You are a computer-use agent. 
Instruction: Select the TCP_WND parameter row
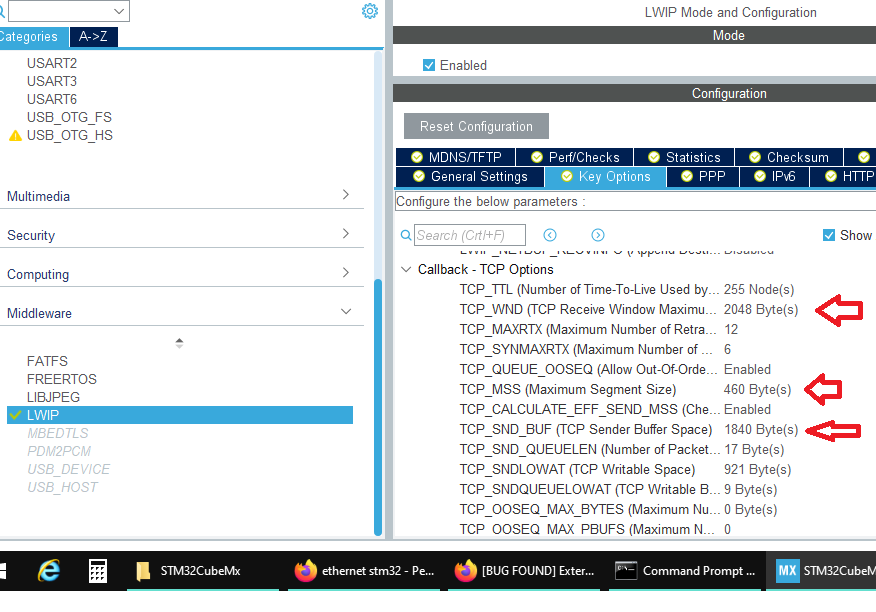pos(629,310)
